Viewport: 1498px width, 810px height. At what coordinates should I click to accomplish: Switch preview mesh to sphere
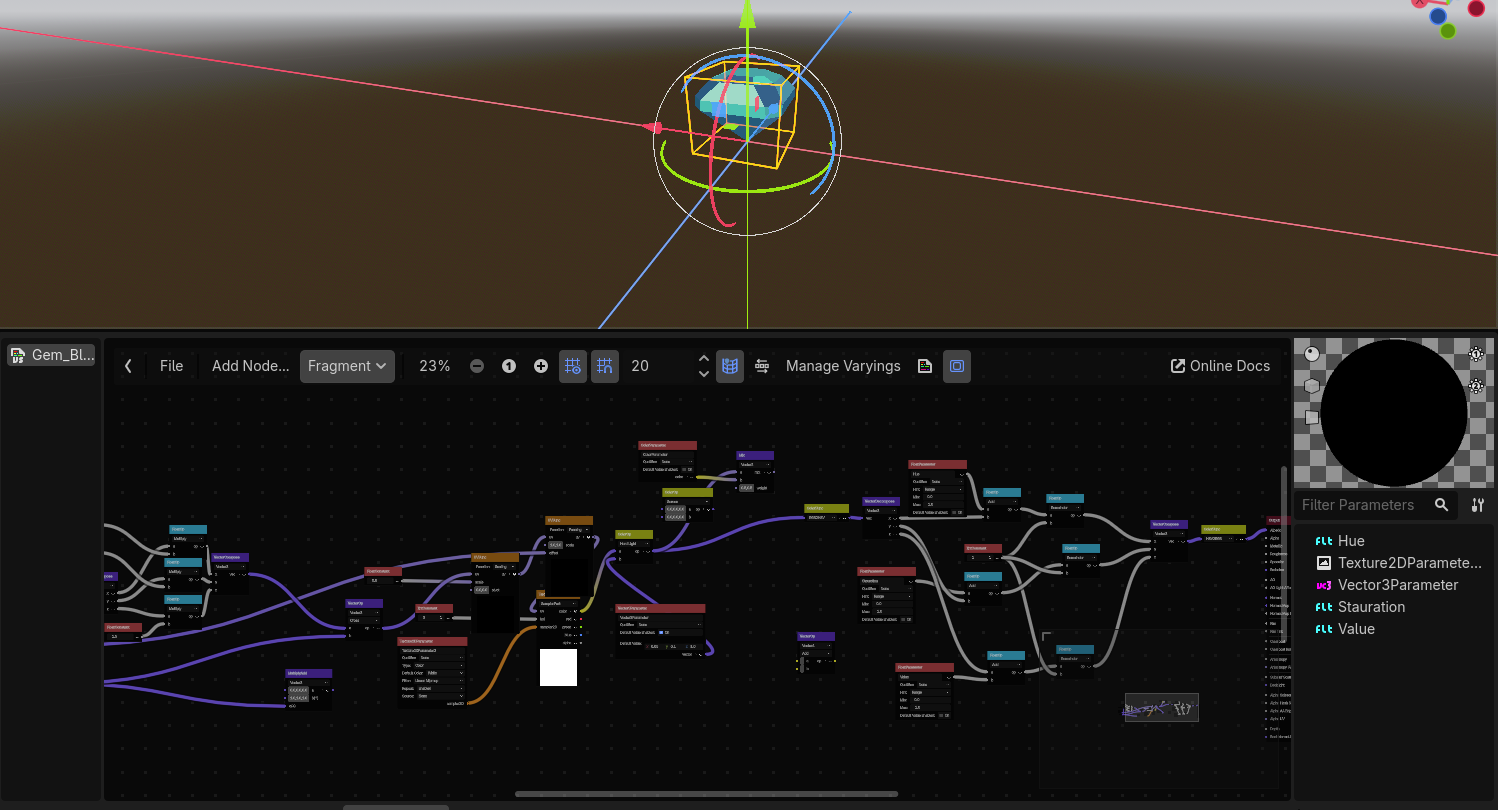1312,354
